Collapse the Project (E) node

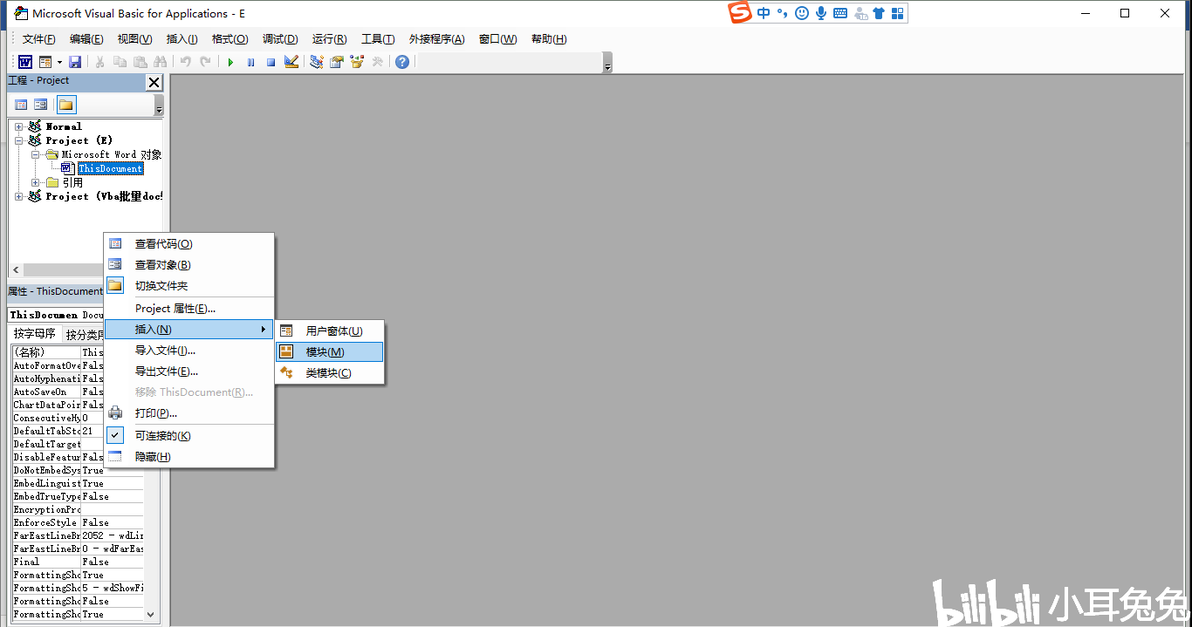[x=19, y=141]
